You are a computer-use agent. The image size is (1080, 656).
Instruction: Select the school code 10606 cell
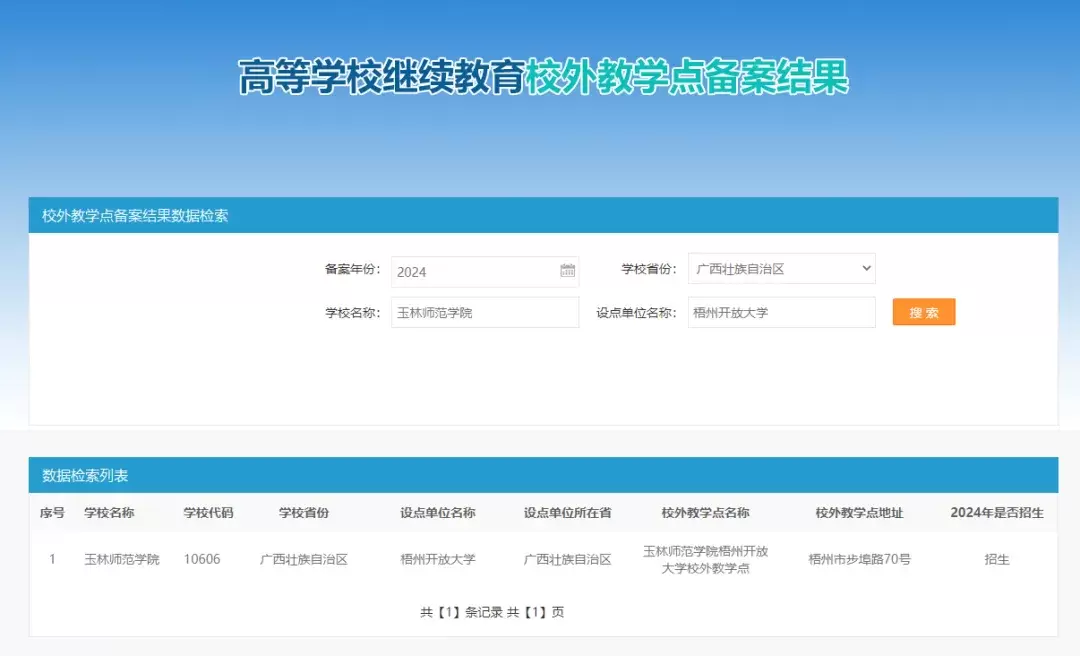pos(203,559)
